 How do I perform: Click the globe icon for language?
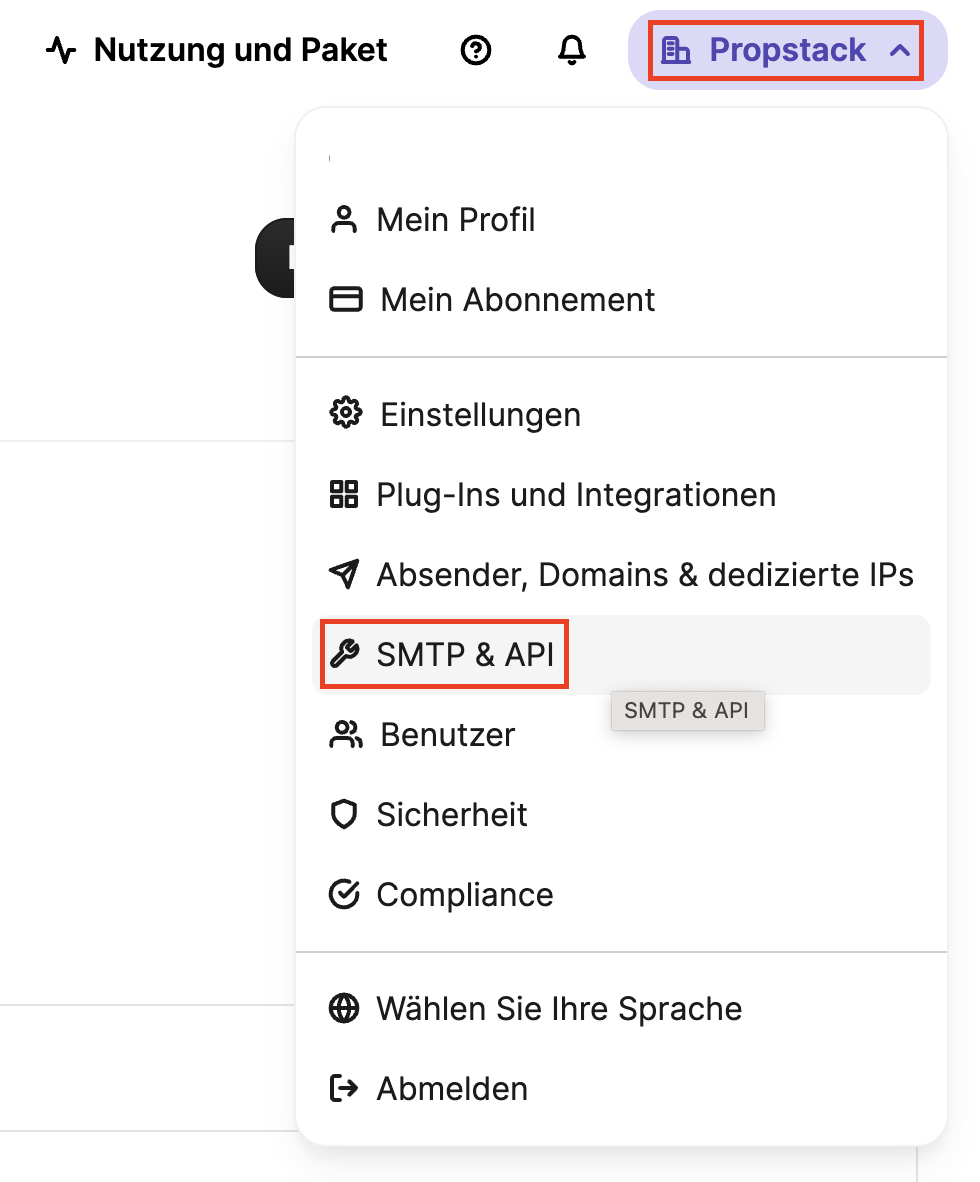click(x=344, y=1008)
